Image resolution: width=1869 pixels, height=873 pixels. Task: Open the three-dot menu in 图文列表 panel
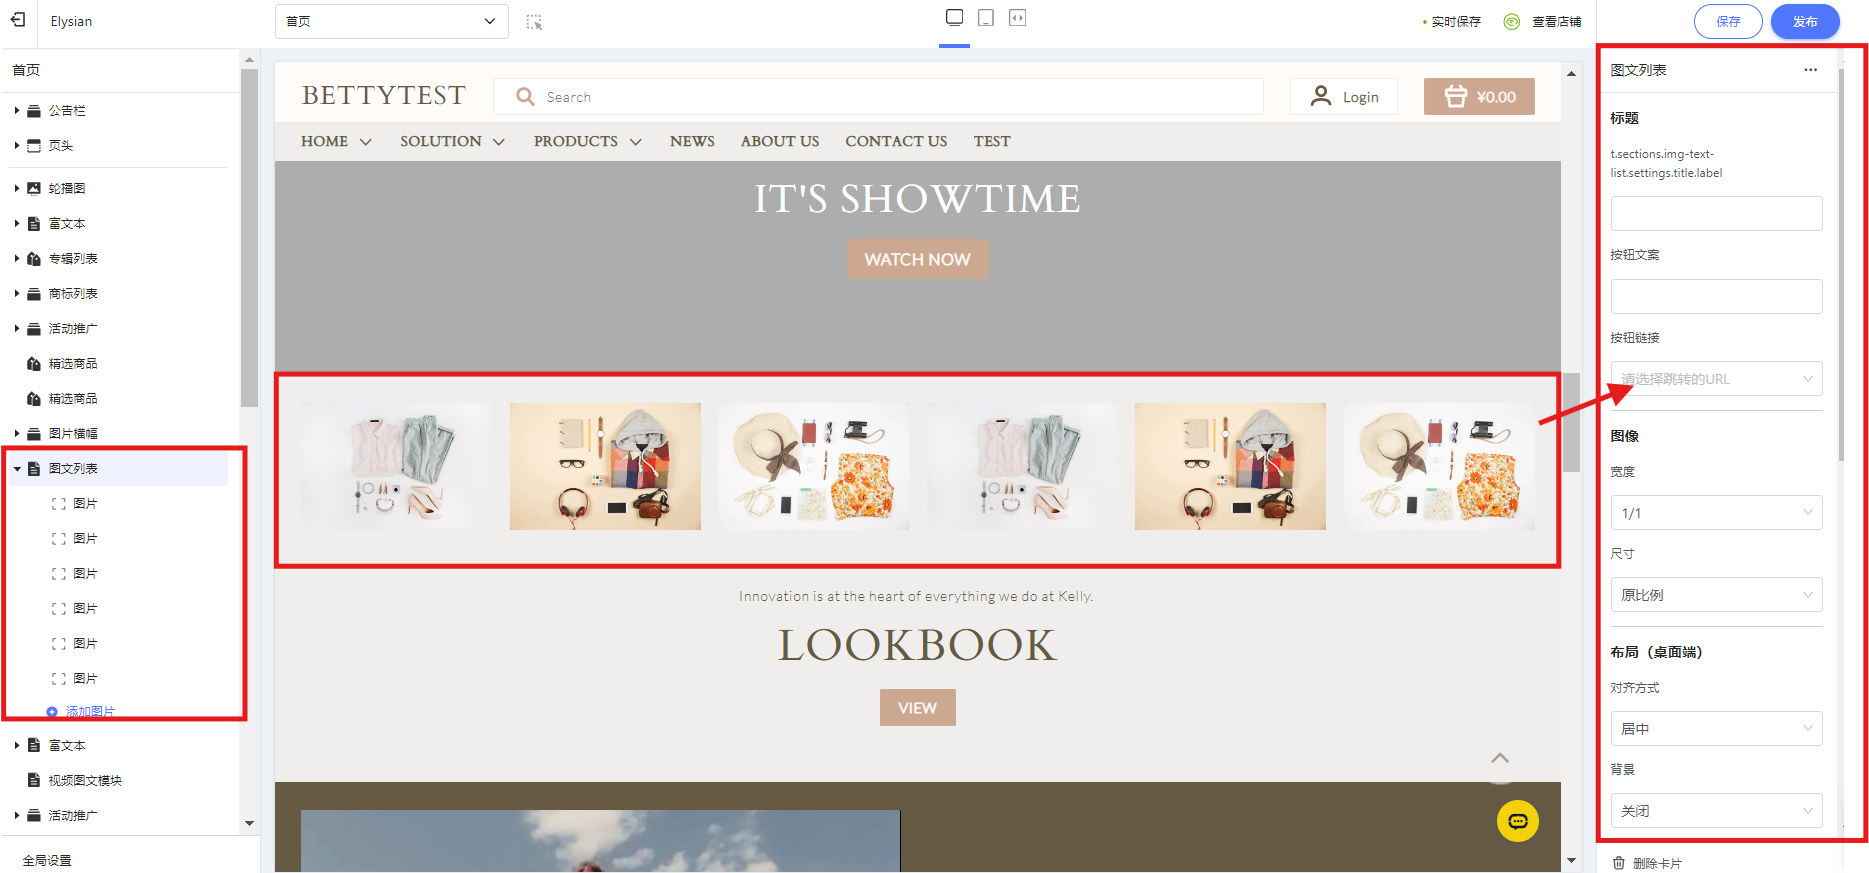pyautogui.click(x=1810, y=70)
